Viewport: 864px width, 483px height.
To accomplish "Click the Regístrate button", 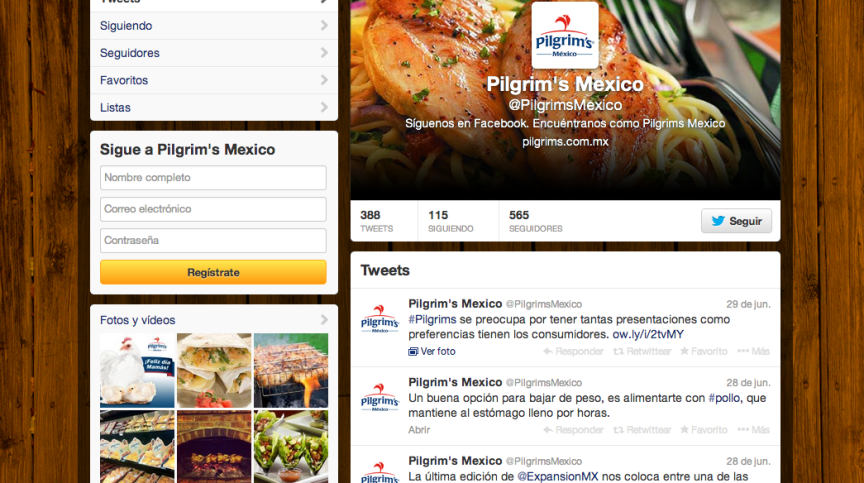I will [213, 273].
